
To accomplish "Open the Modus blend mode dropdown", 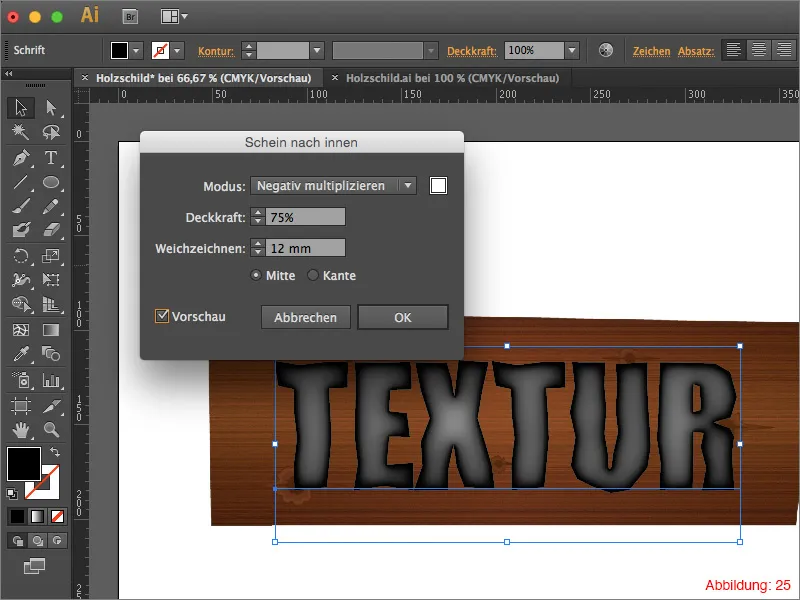I will coord(333,186).
